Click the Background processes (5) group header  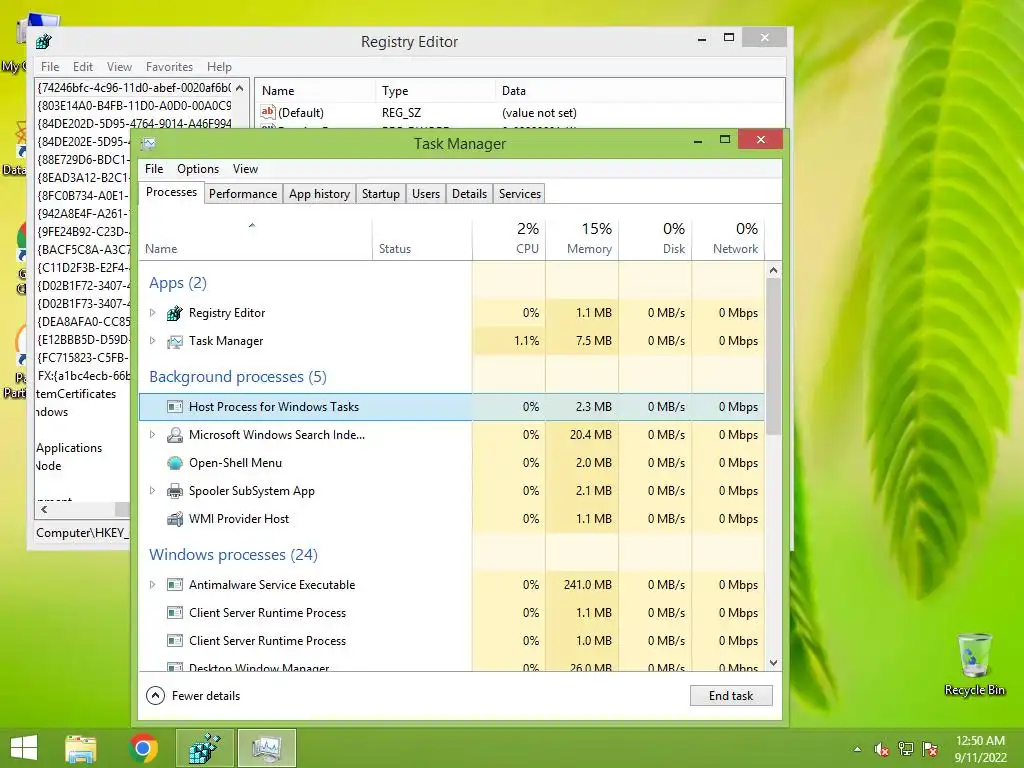238,377
